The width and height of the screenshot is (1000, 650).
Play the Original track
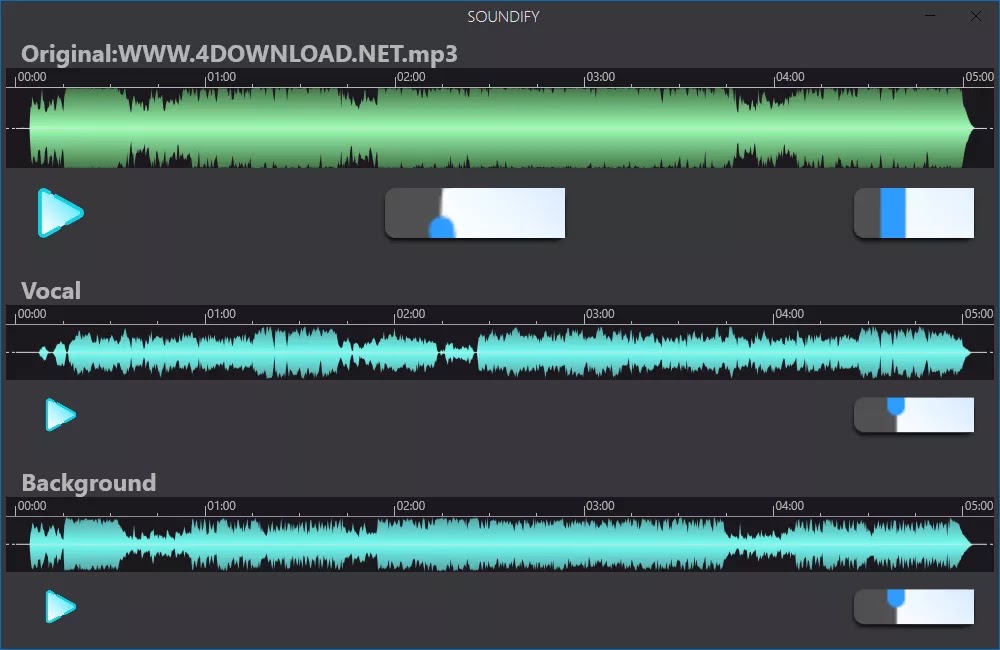click(x=60, y=213)
